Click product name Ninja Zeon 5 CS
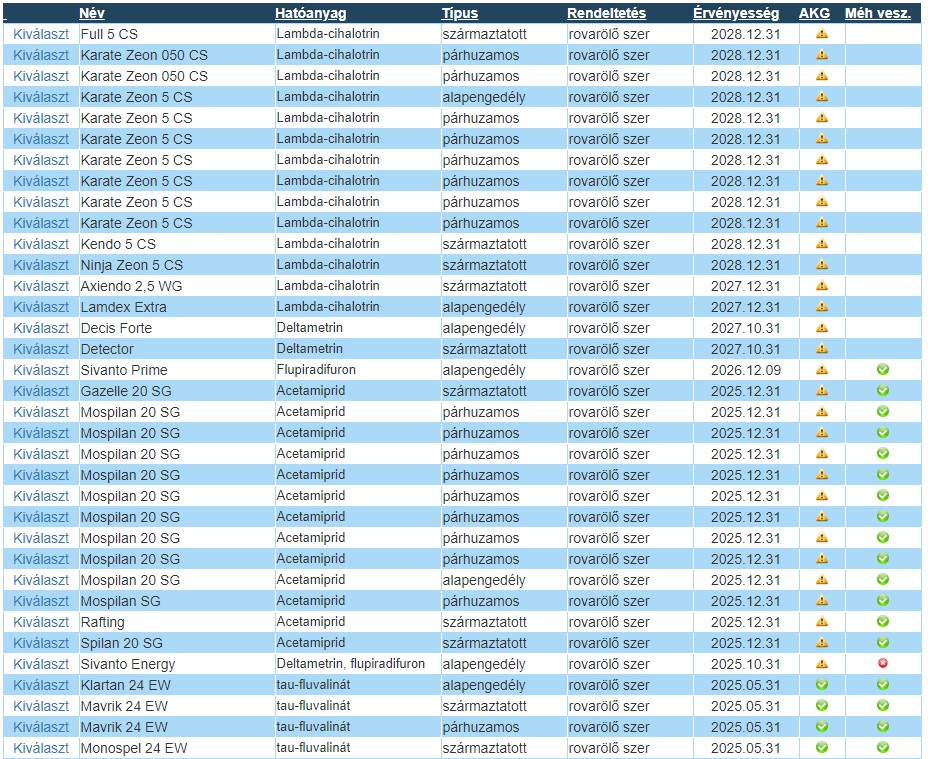This screenshot has height=759, width=928. (132, 265)
